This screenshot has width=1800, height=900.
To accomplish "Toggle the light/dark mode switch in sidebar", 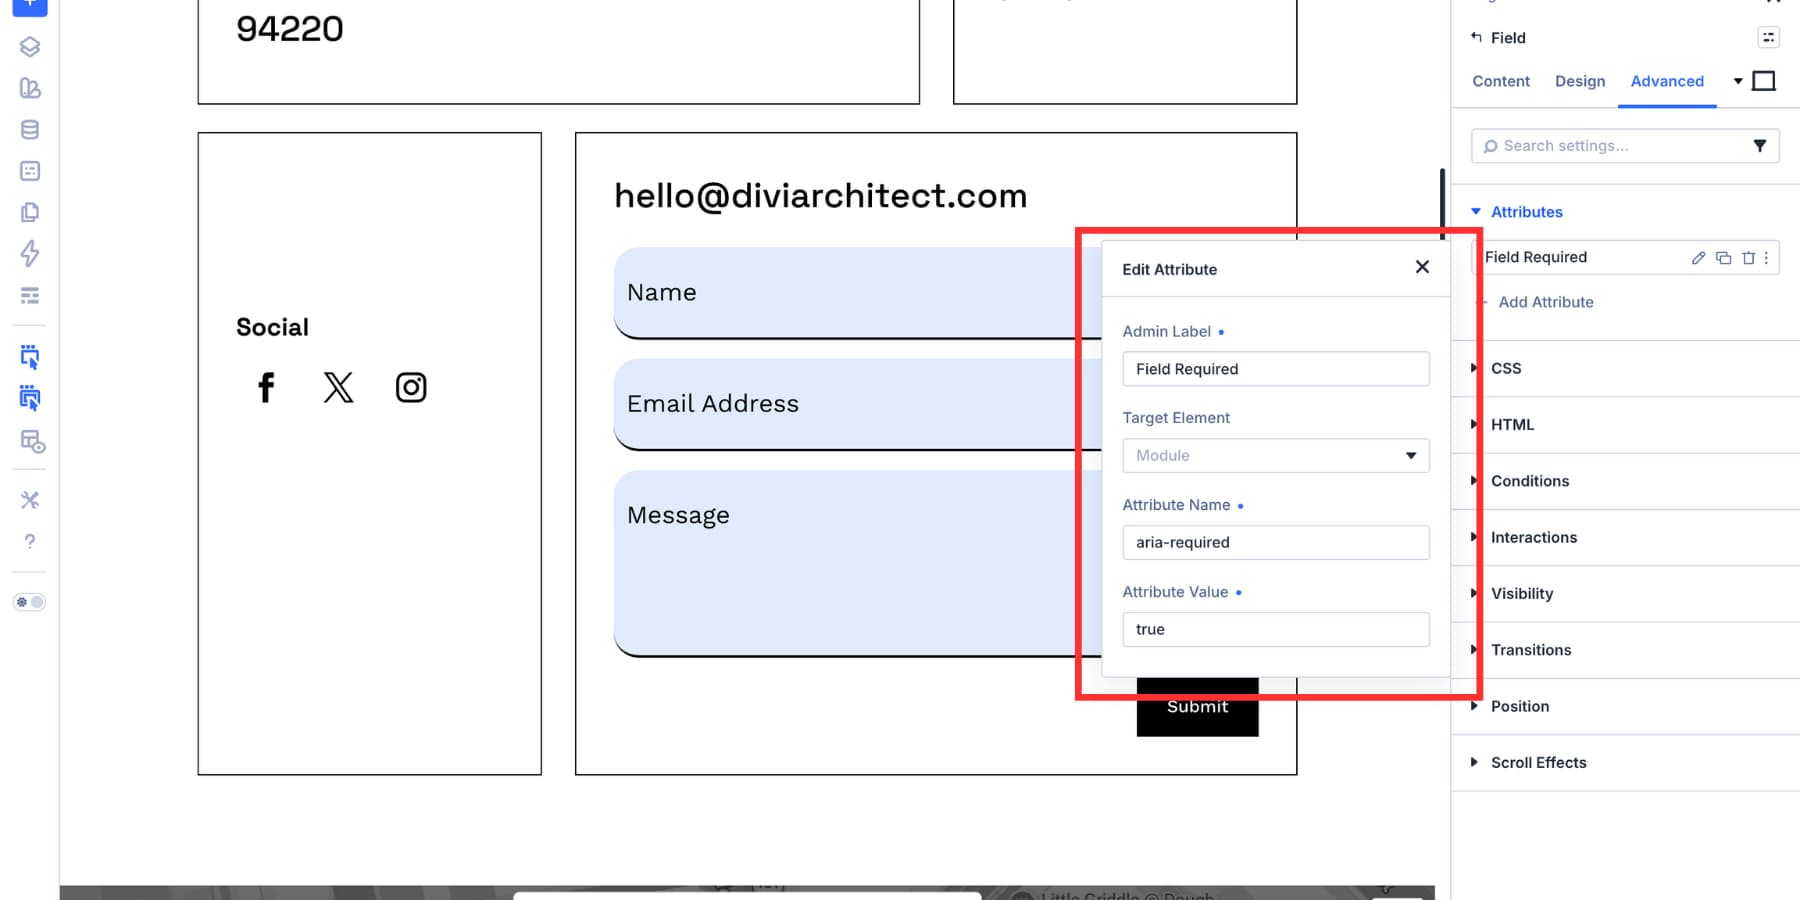I will [x=29, y=602].
